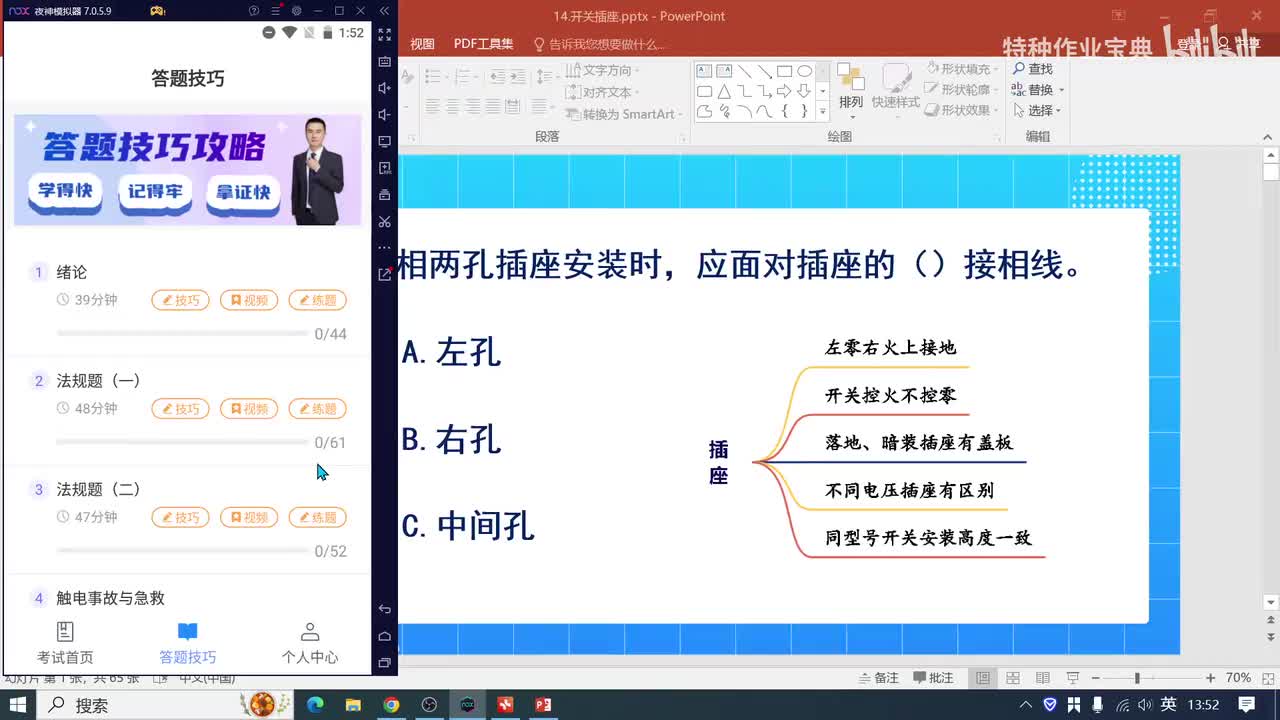Image resolution: width=1280 pixels, height=720 pixels.
Task: Switch to 个人中心 bottom tab
Action: [310, 643]
